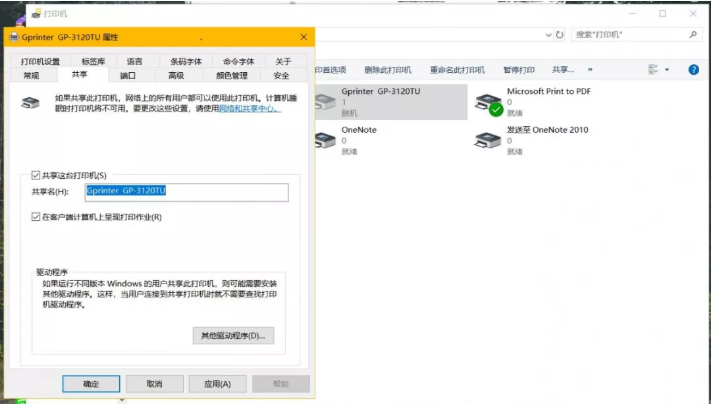Select the Gprinter GP-3120TU printer icon in list
The height and width of the screenshot is (404, 712).
tap(325, 102)
